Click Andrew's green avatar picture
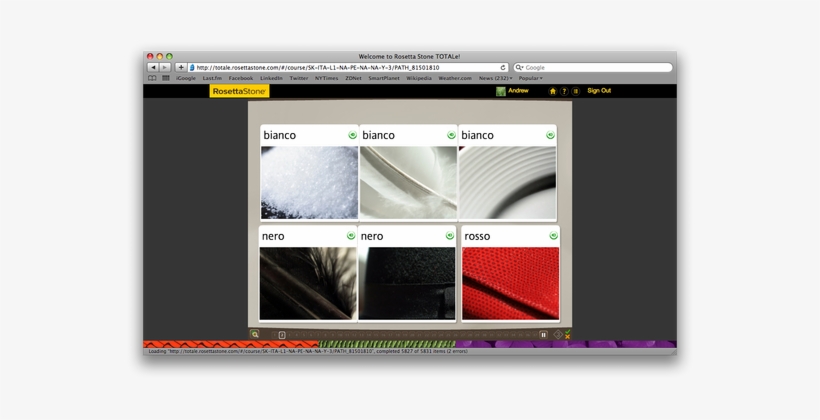This screenshot has height=420, width=820. [501, 92]
